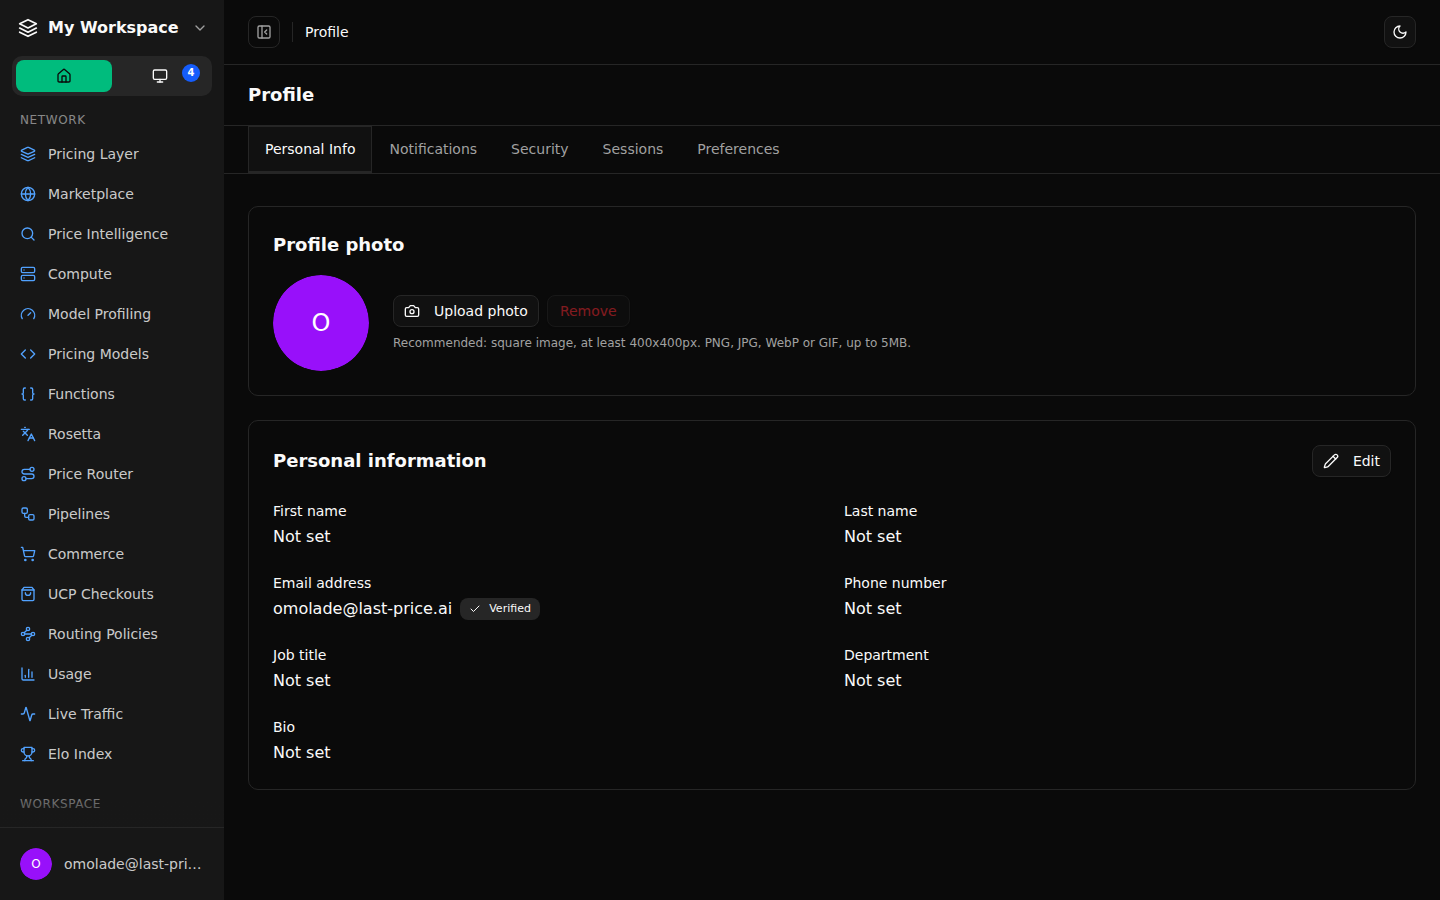Switch to the monitor view with badge
The image size is (1440, 900).
coord(160,76)
